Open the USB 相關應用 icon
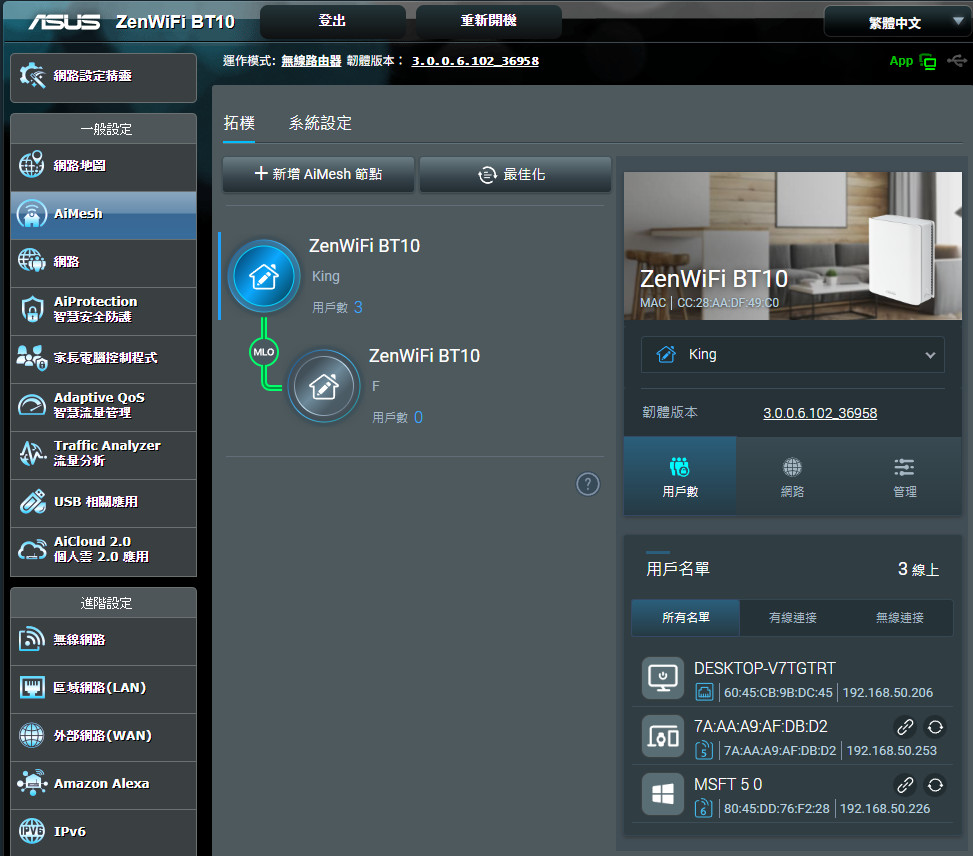The width and height of the screenshot is (973, 856). (x=32, y=502)
